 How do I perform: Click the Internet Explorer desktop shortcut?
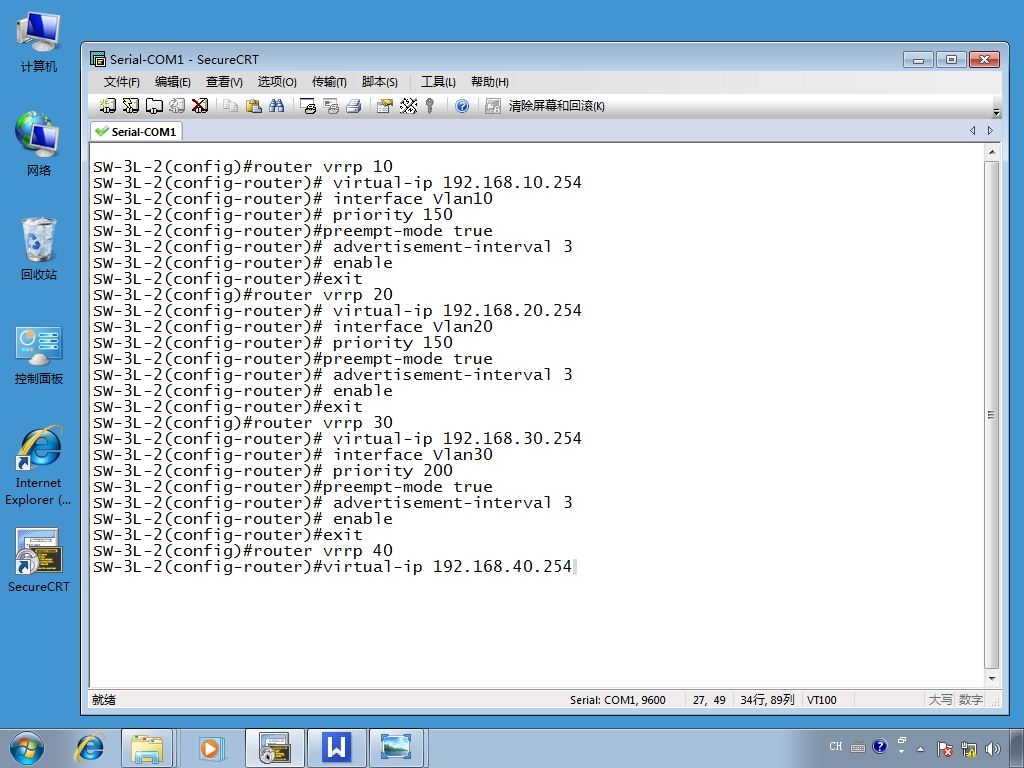(x=39, y=465)
